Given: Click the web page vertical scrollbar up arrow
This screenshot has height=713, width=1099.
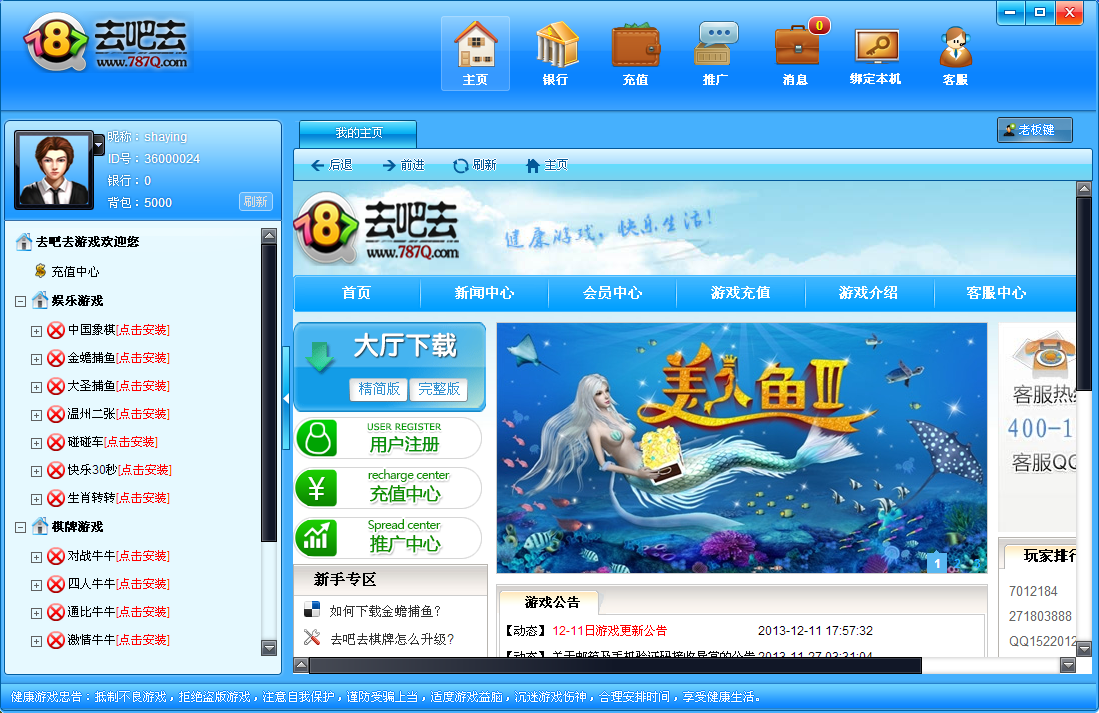Looking at the screenshot, I should [x=1084, y=189].
